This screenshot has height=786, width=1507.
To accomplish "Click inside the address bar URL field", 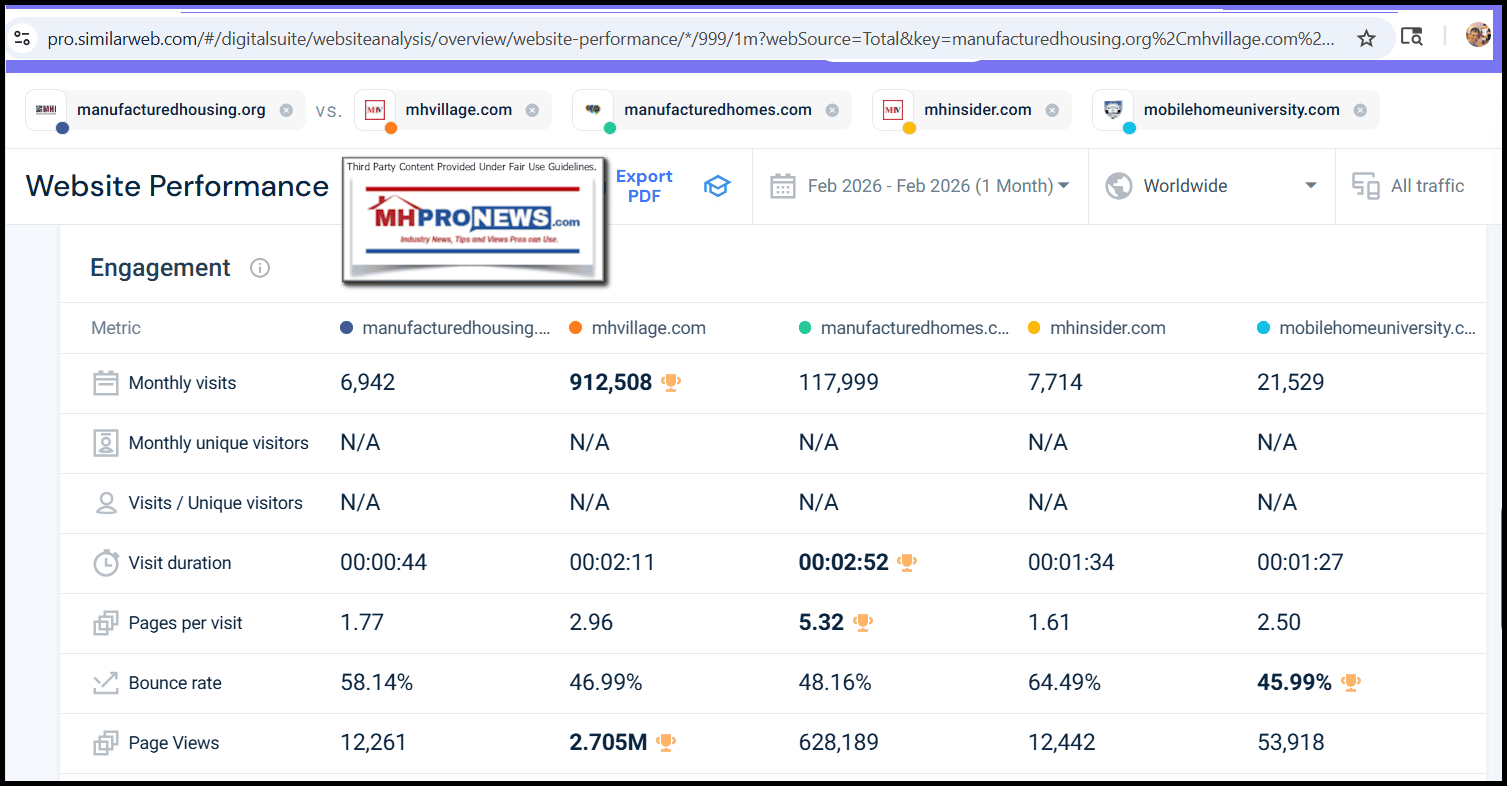I will [600, 37].
